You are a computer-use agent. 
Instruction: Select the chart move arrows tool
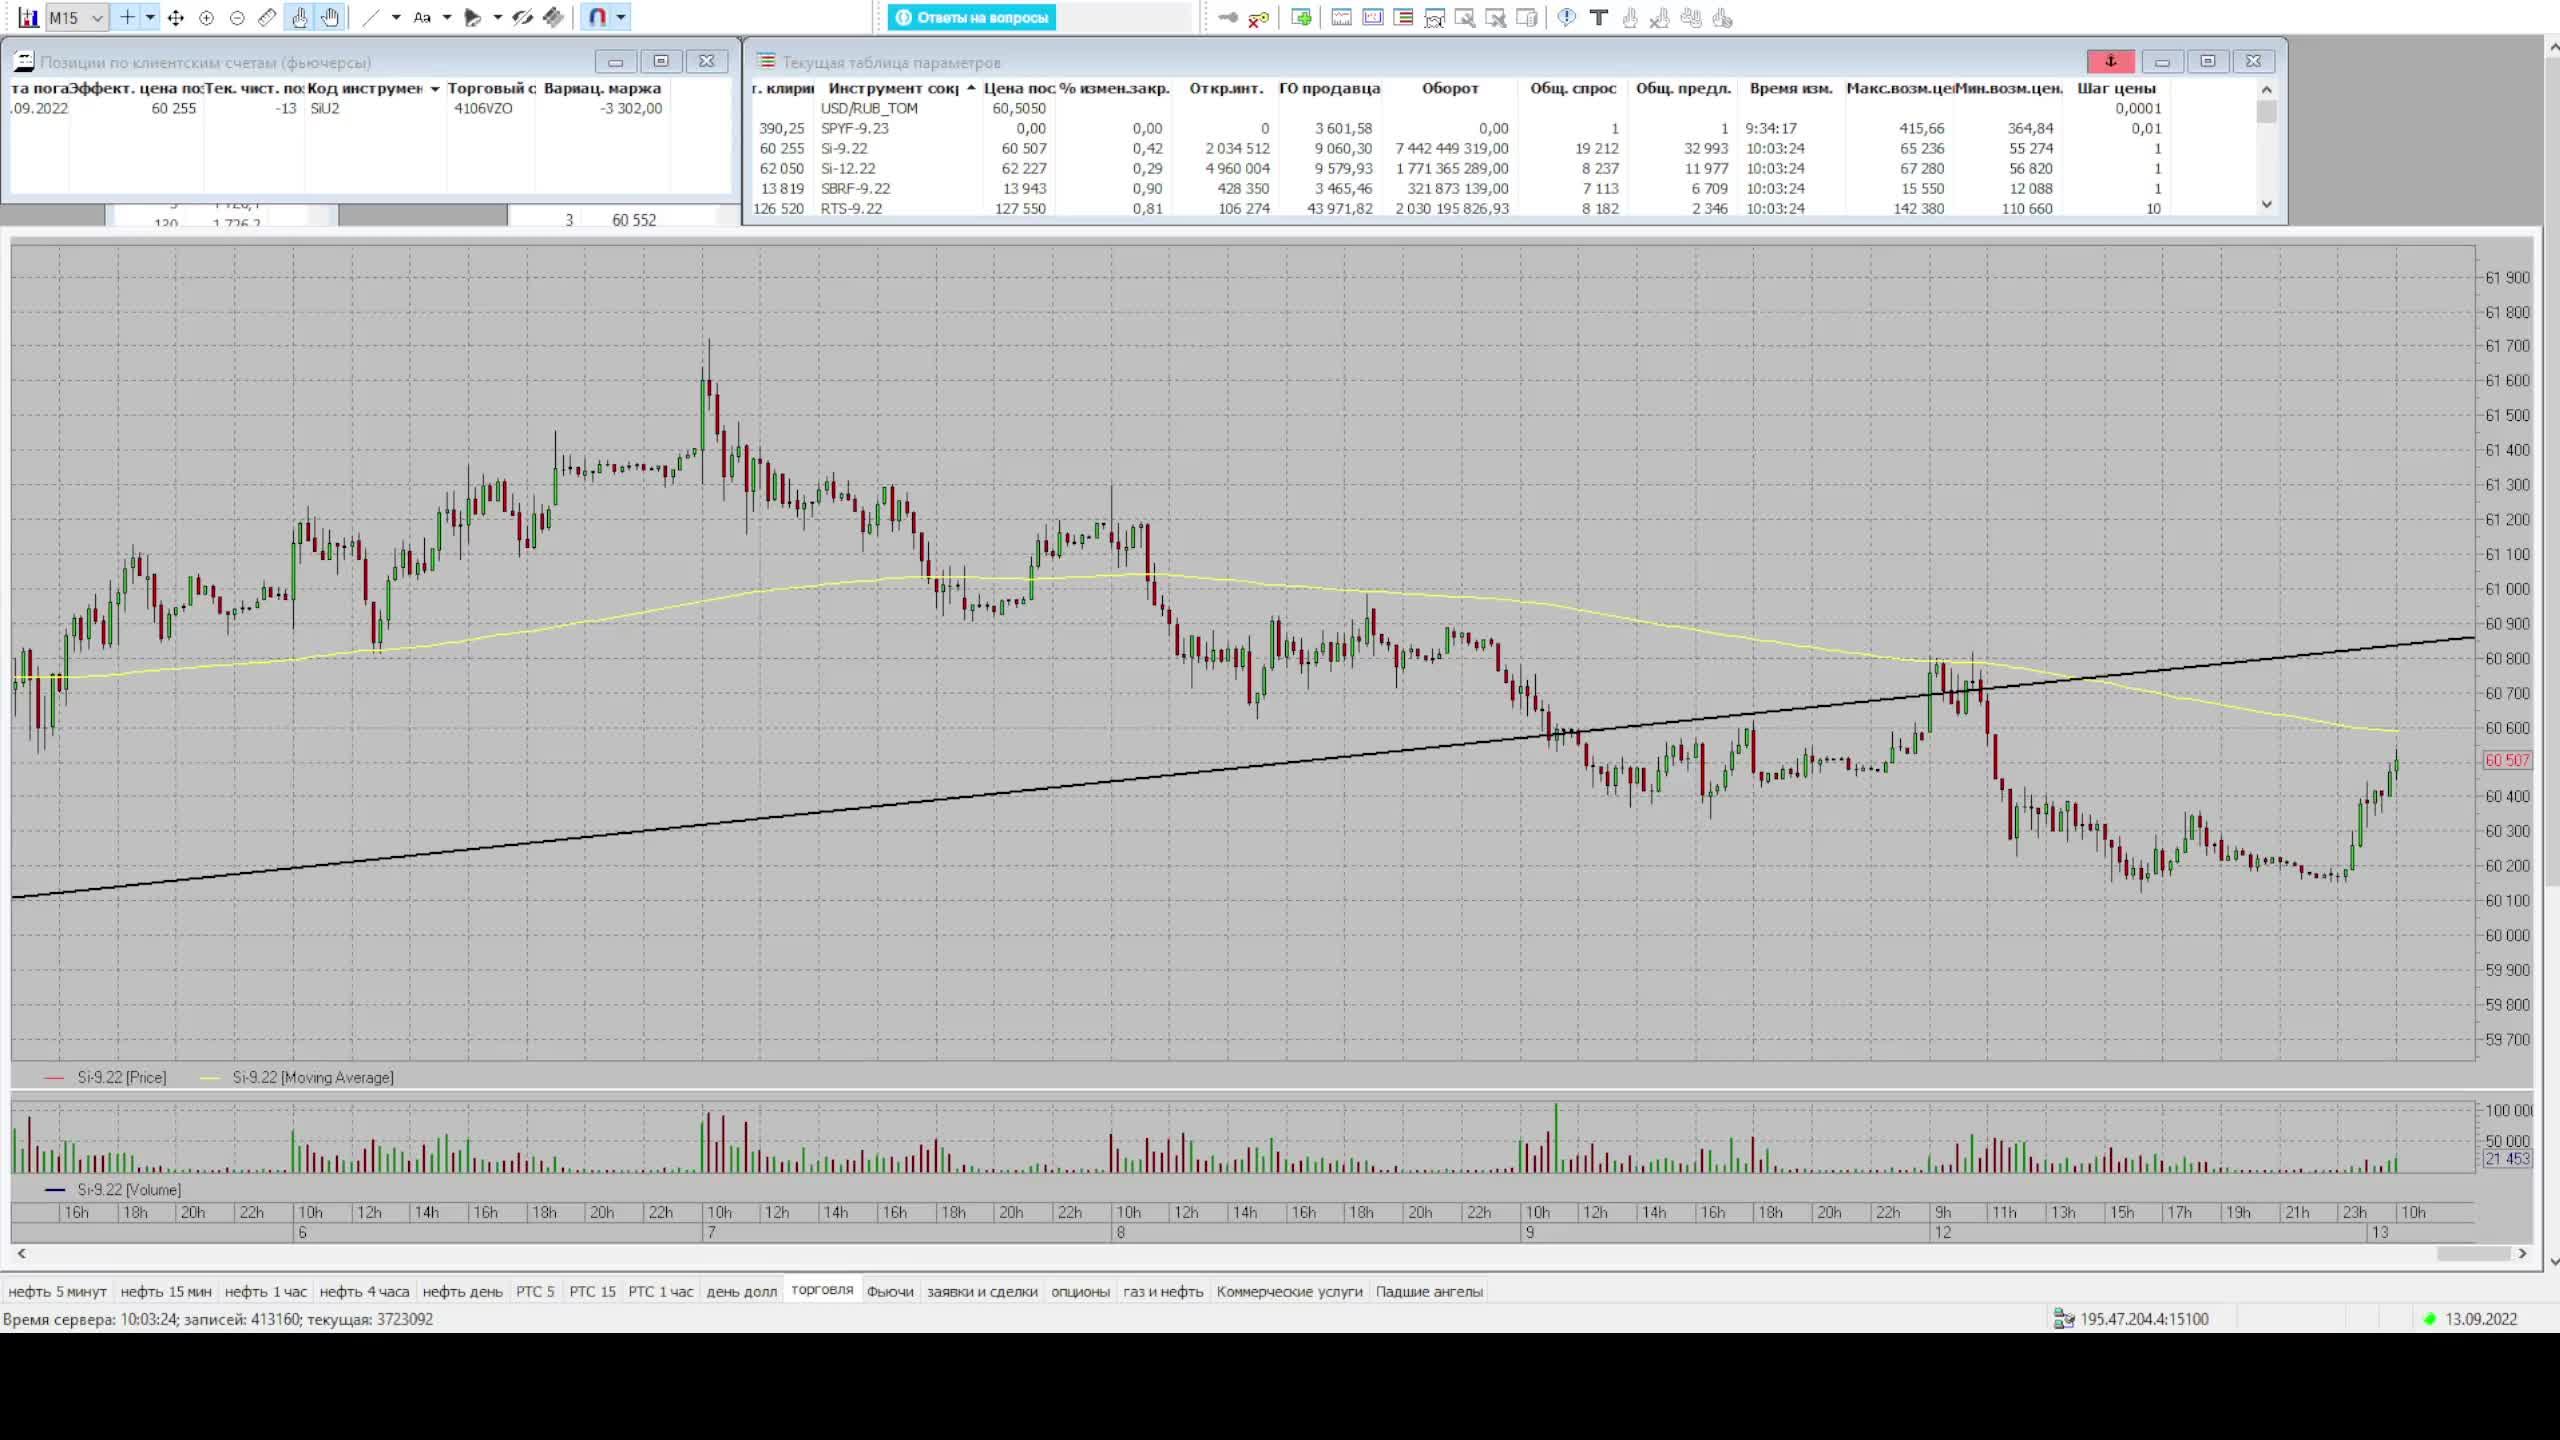[176, 17]
